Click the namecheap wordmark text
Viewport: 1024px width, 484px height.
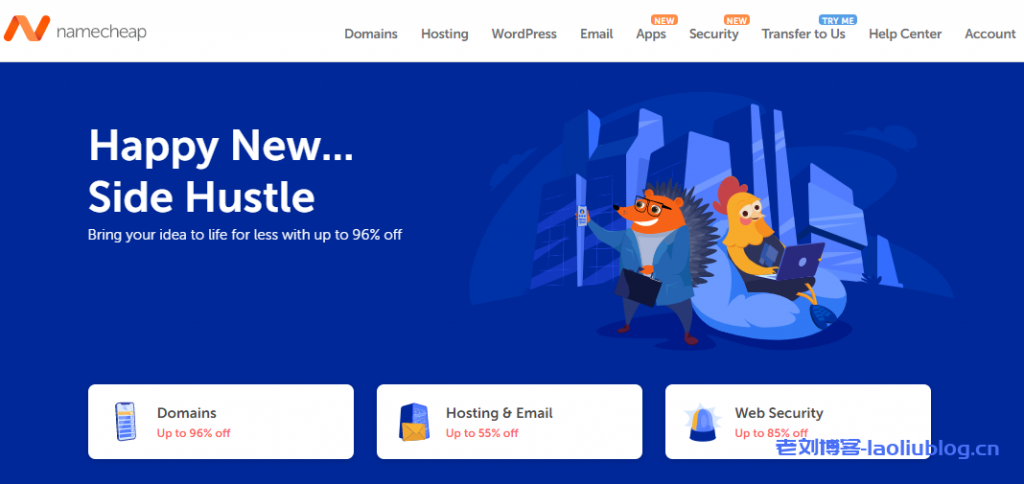pos(101,32)
